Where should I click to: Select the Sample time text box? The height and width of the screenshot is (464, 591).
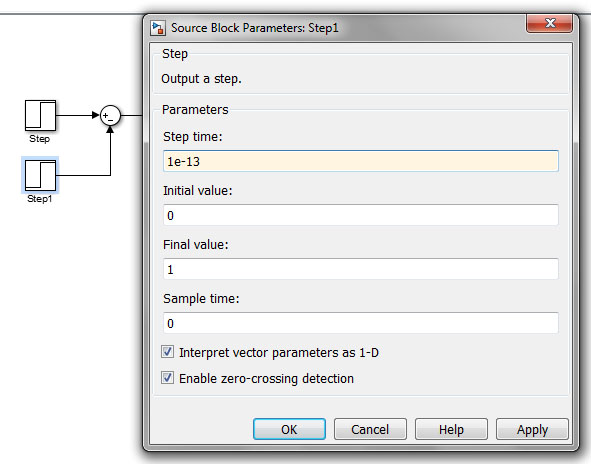pos(361,323)
